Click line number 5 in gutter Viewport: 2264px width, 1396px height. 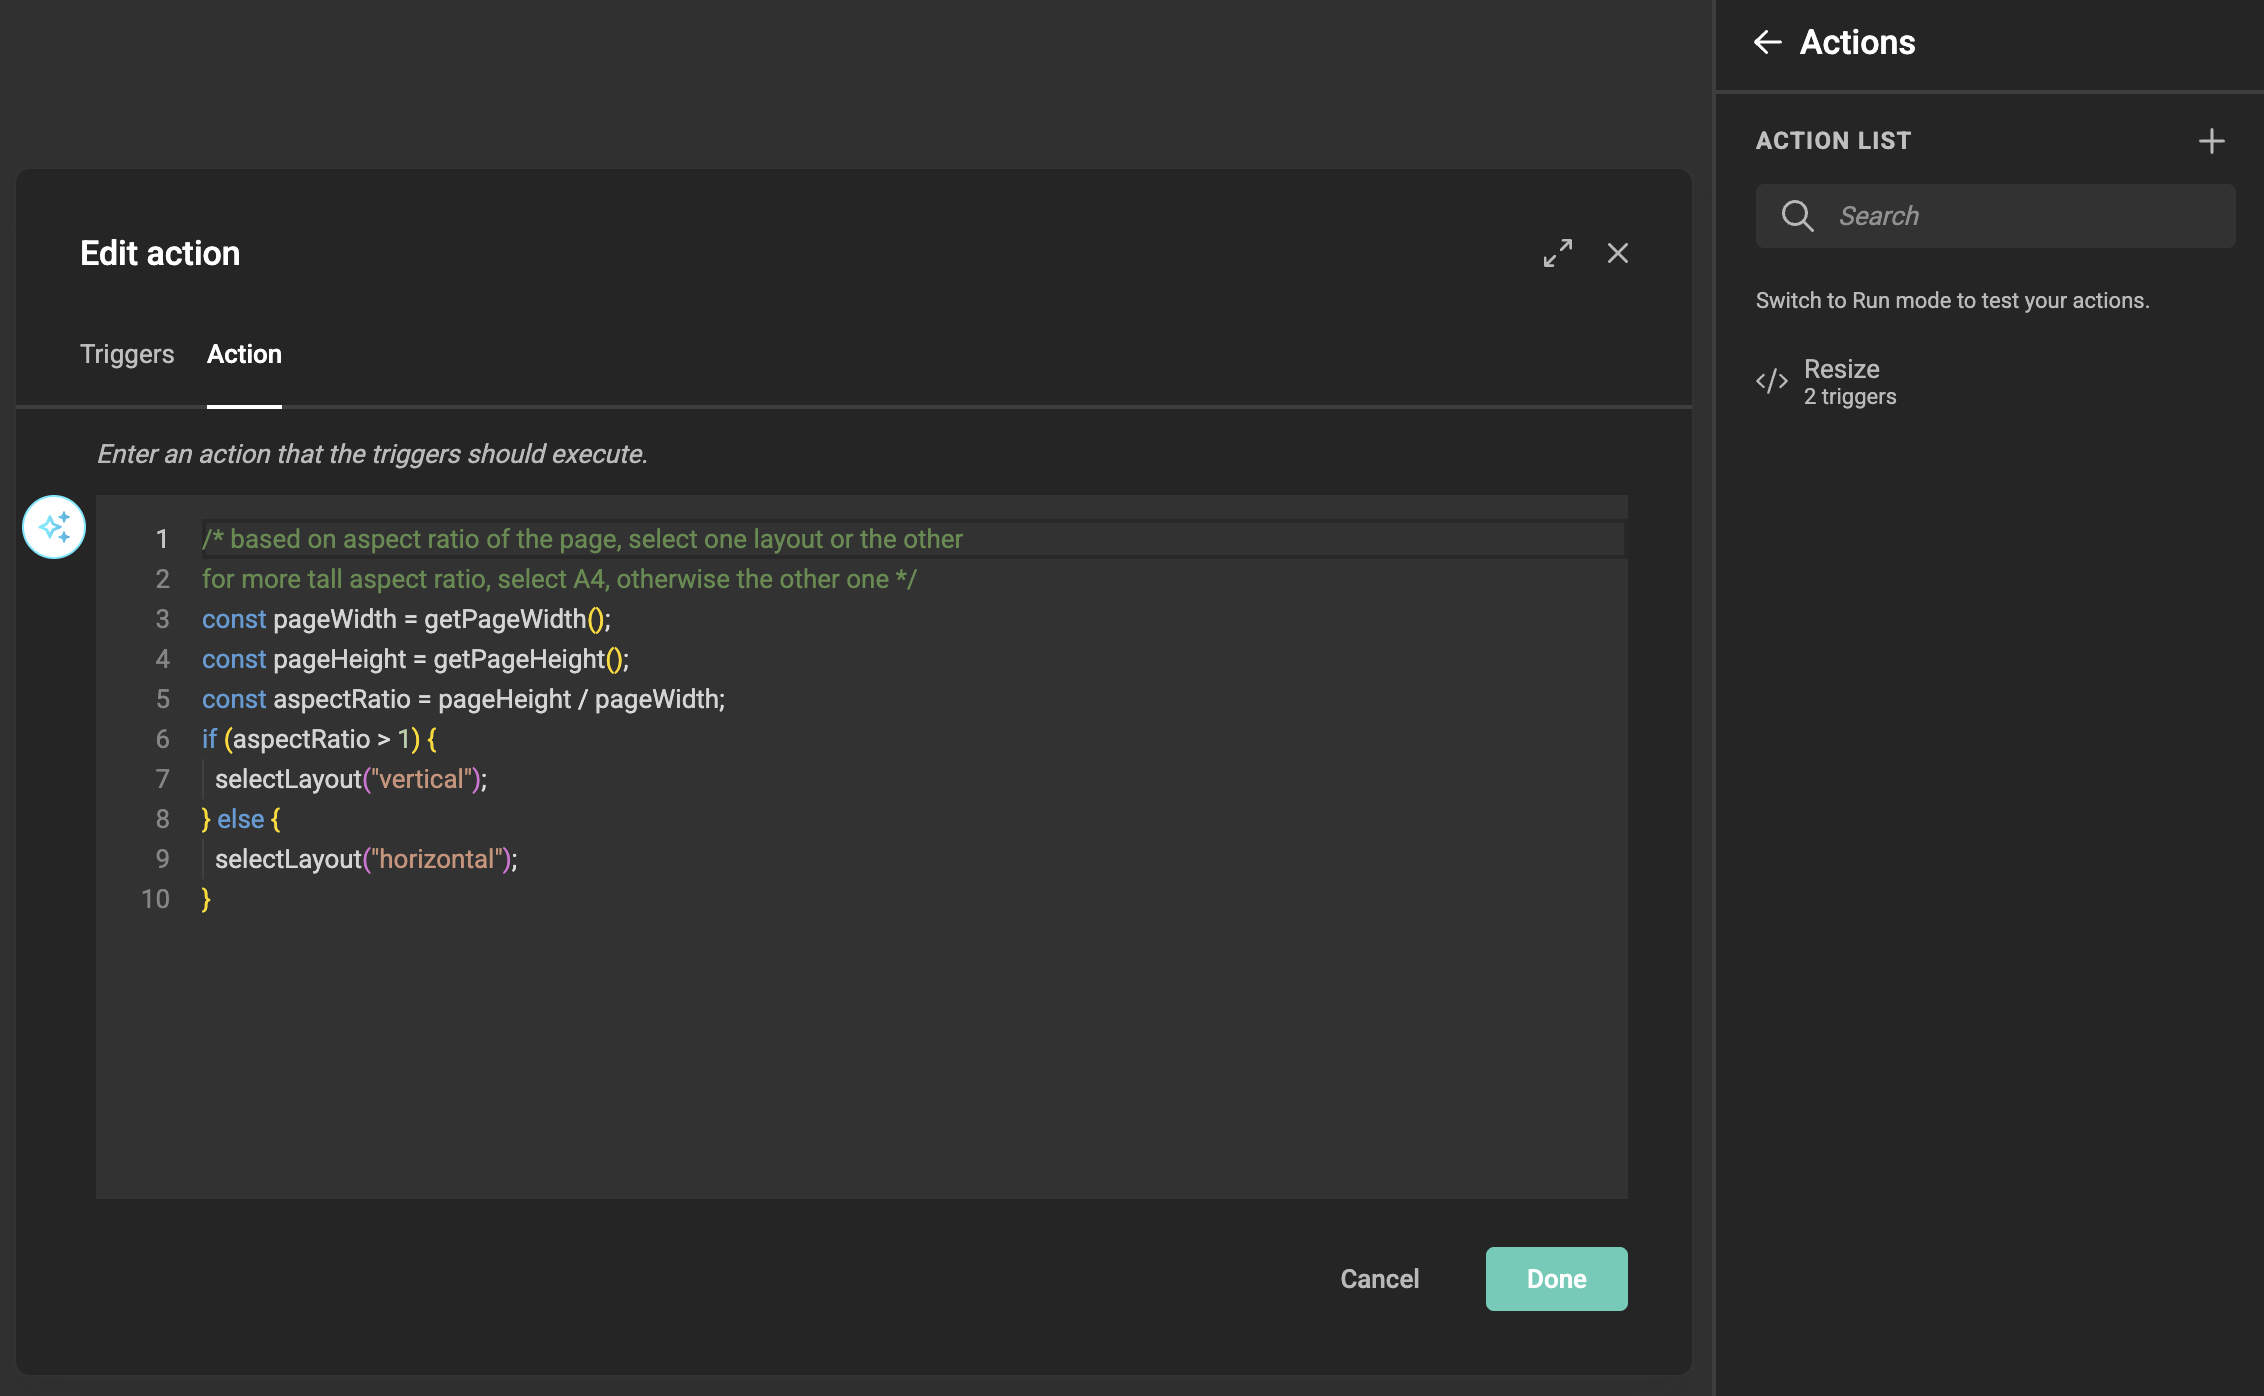point(162,699)
